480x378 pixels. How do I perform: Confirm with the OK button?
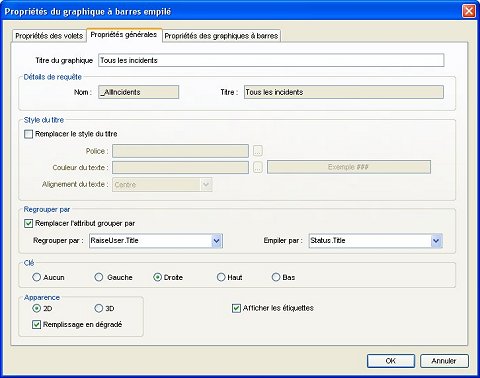click(x=391, y=361)
